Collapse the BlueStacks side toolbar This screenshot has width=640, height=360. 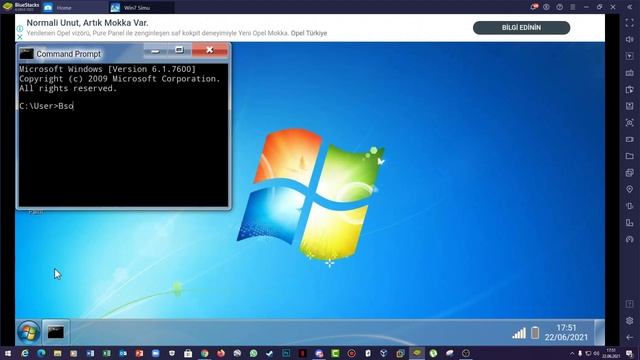pos(629,7)
